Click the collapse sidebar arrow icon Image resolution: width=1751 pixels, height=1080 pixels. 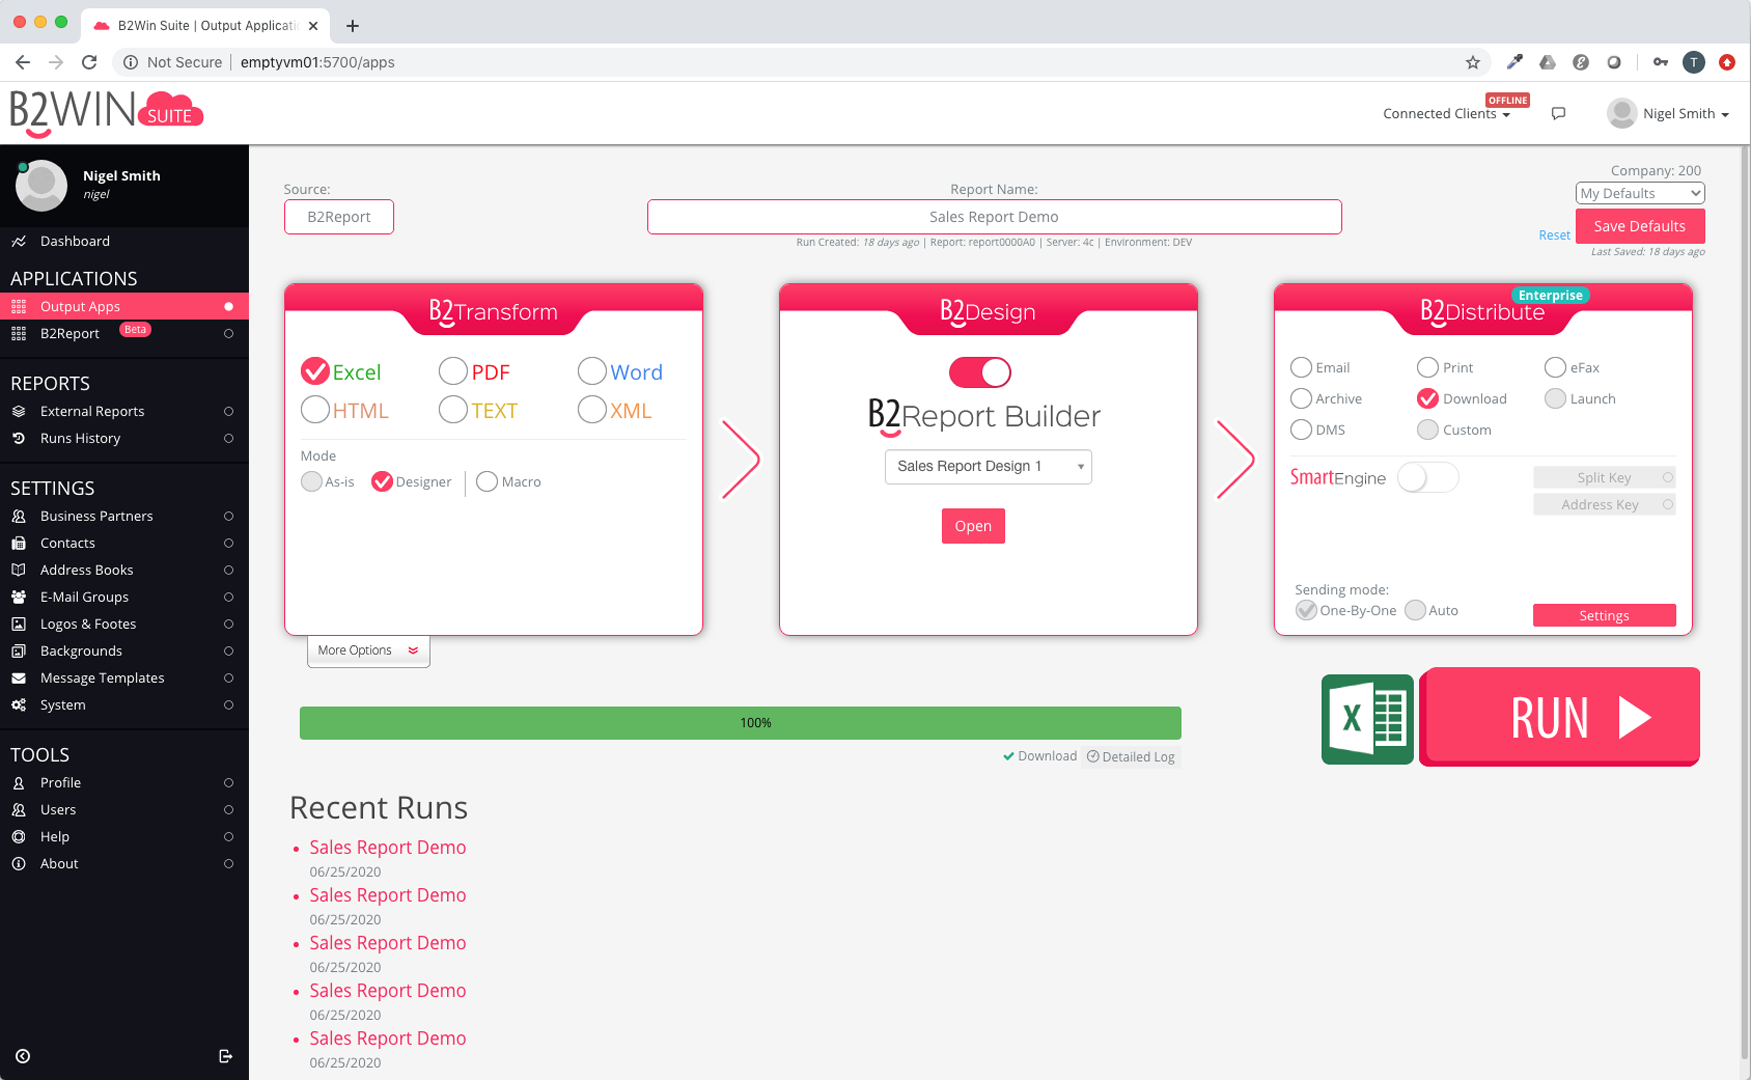(22, 1056)
